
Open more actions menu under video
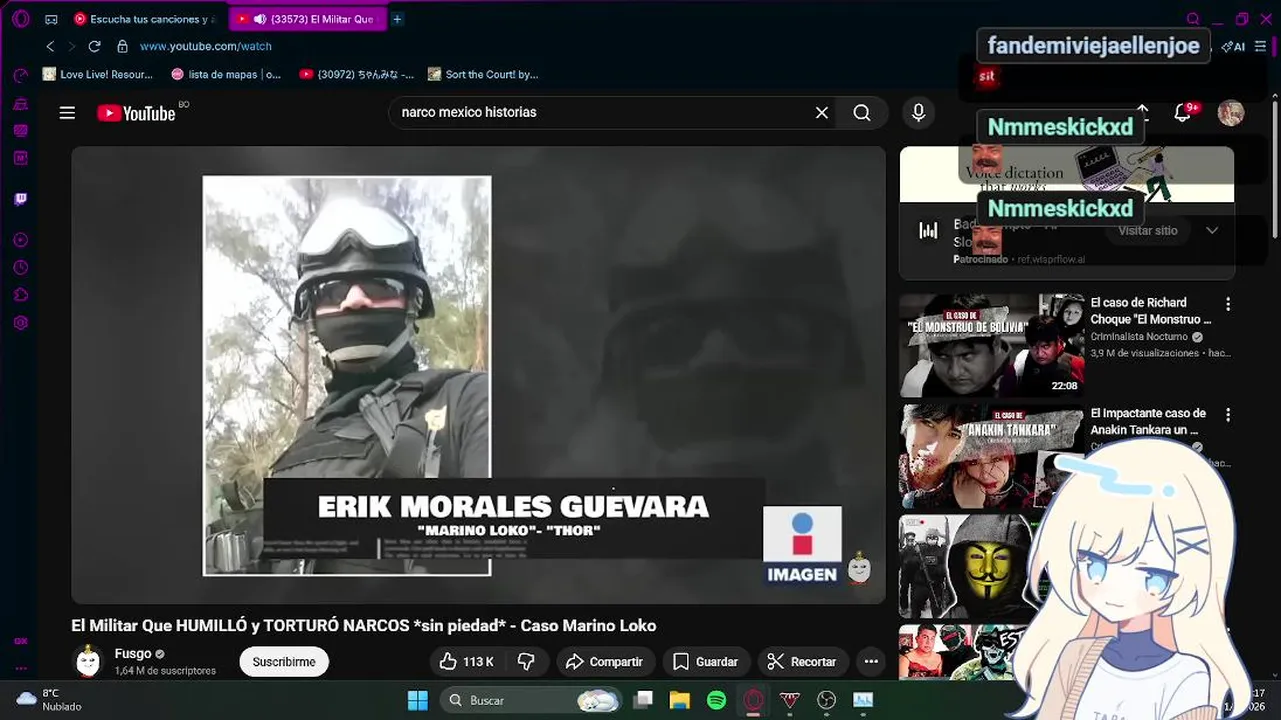click(871, 662)
